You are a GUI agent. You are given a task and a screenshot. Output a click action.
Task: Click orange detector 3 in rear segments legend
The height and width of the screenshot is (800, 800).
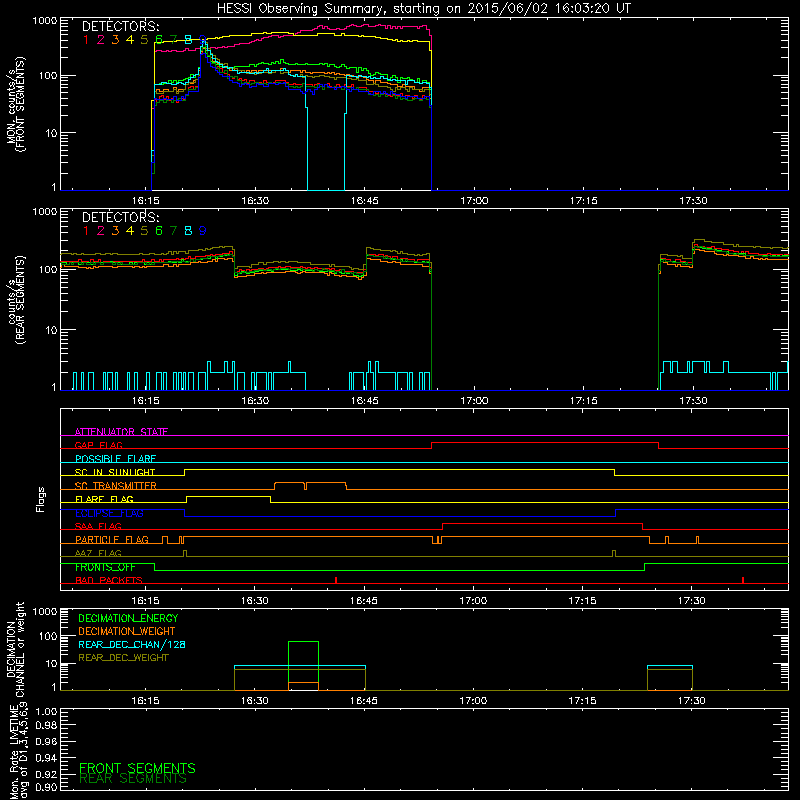click(115, 231)
